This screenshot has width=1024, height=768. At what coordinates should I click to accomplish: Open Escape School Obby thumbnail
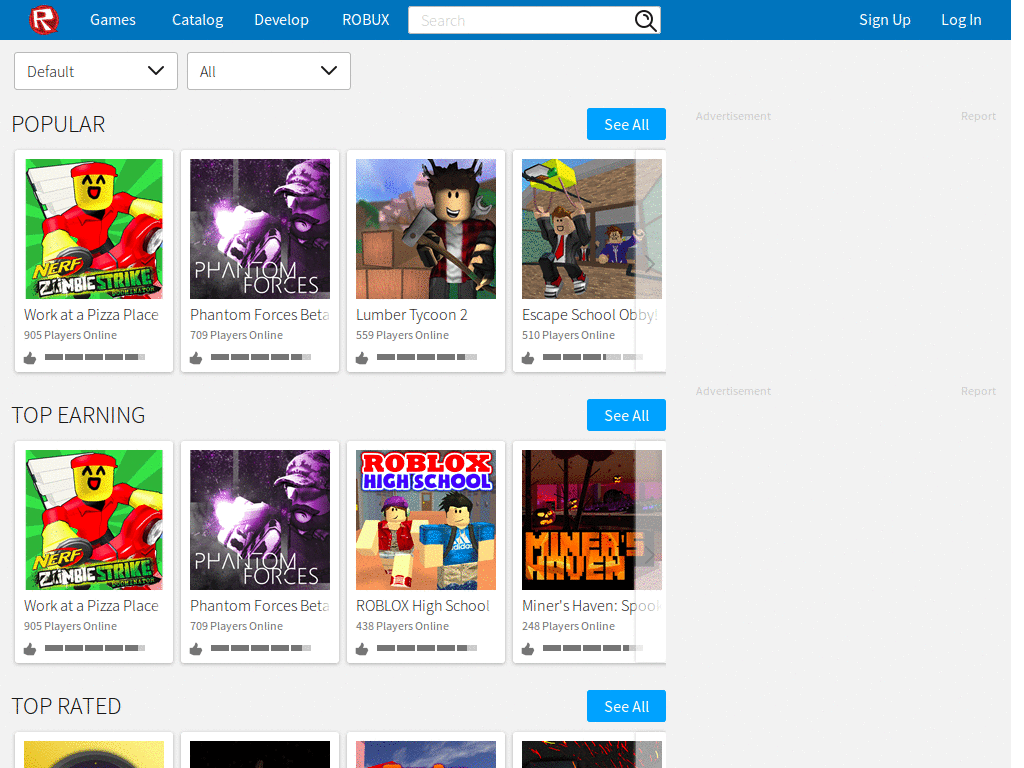click(592, 229)
